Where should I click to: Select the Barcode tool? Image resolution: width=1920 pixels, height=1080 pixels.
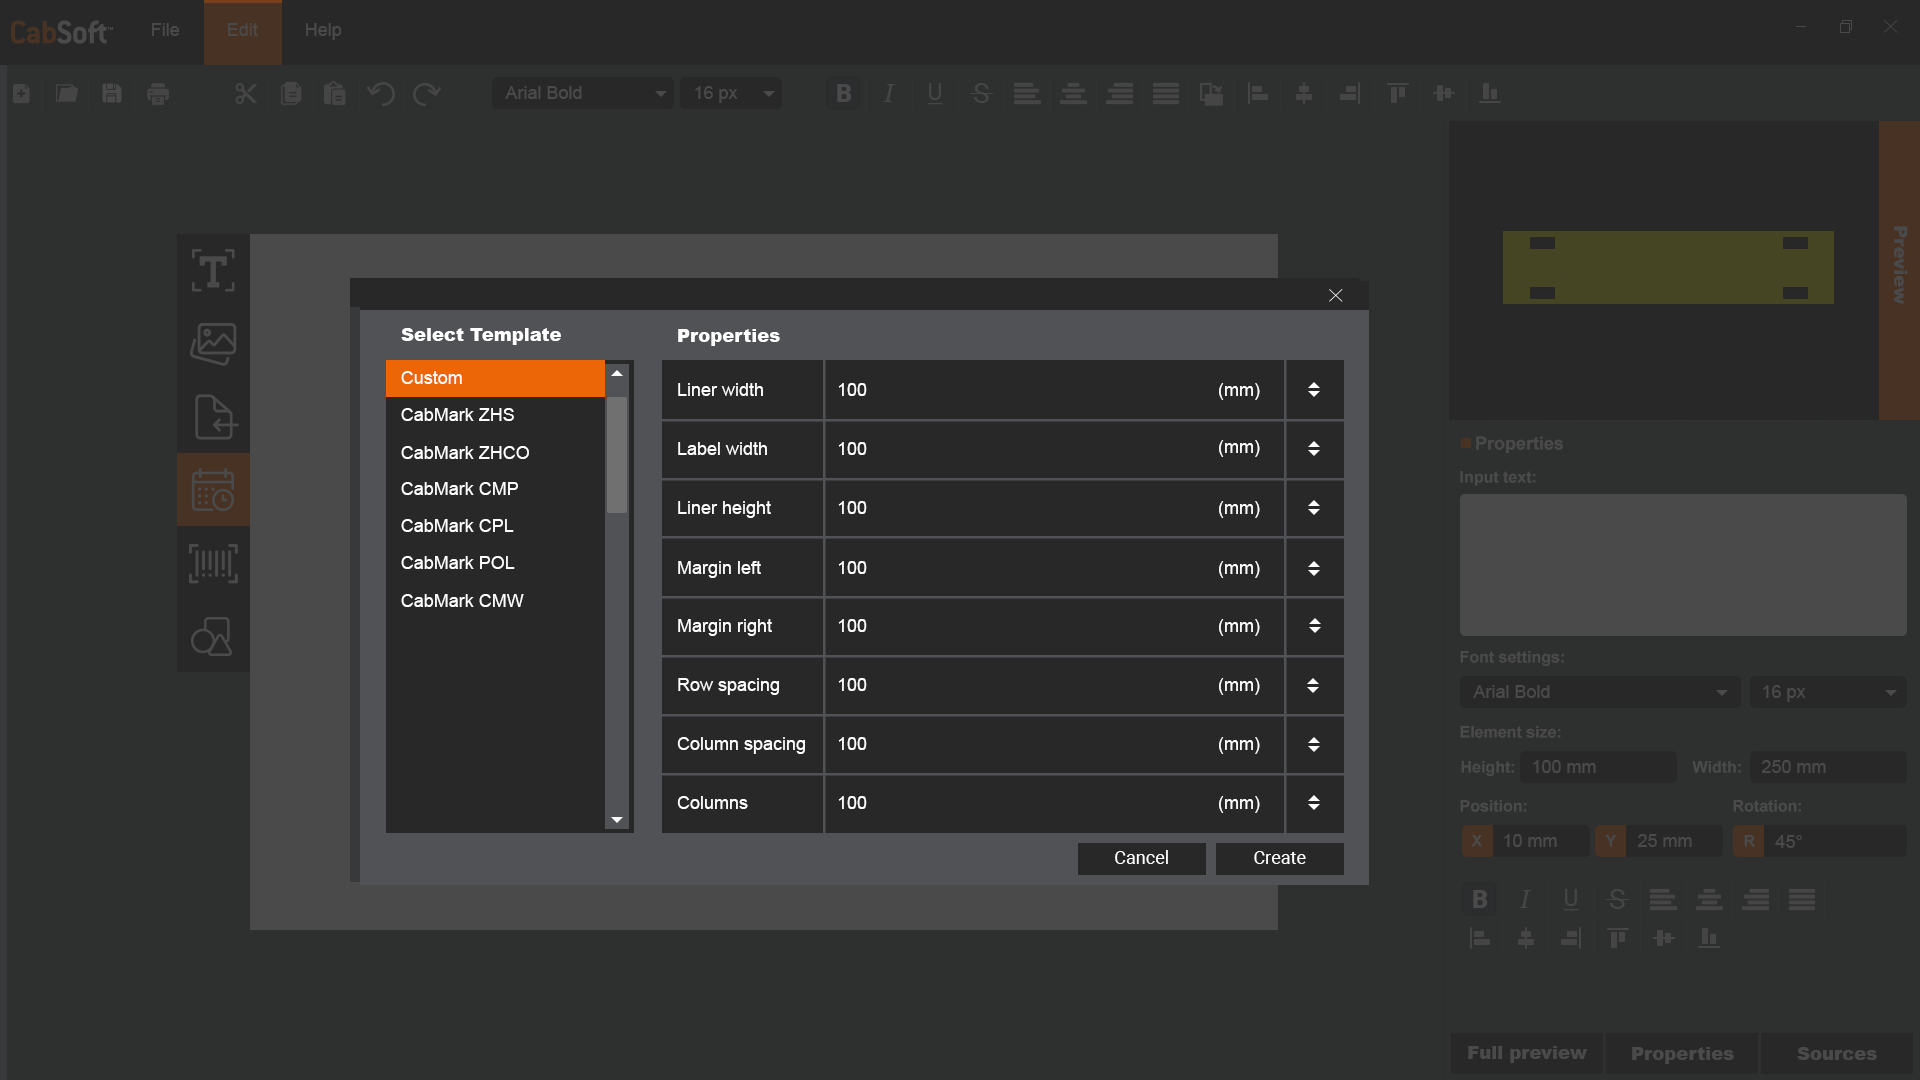[x=212, y=562]
